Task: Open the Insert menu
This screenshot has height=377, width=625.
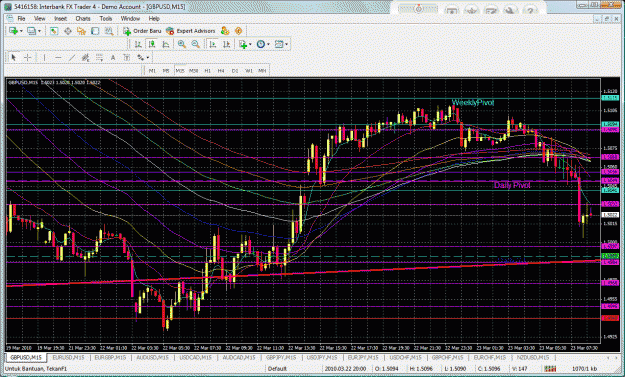Action: tap(61, 18)
